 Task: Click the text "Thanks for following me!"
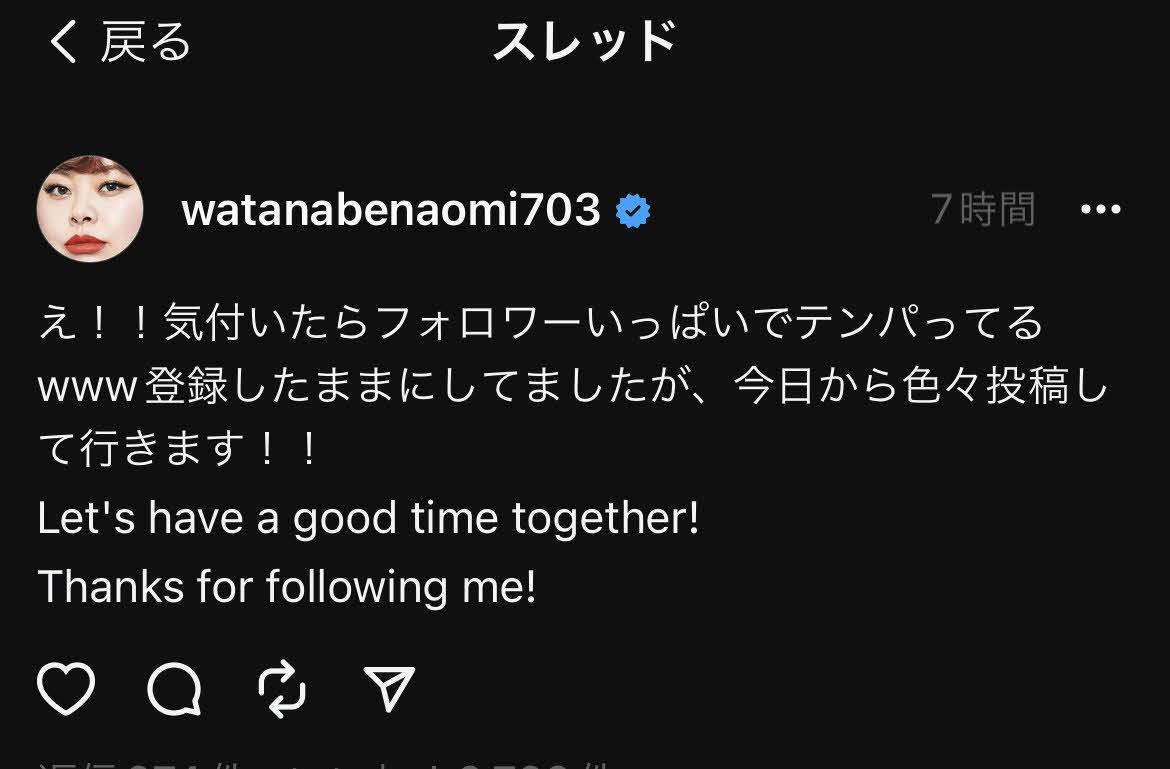pyautogui.click(x=287, y=586)
